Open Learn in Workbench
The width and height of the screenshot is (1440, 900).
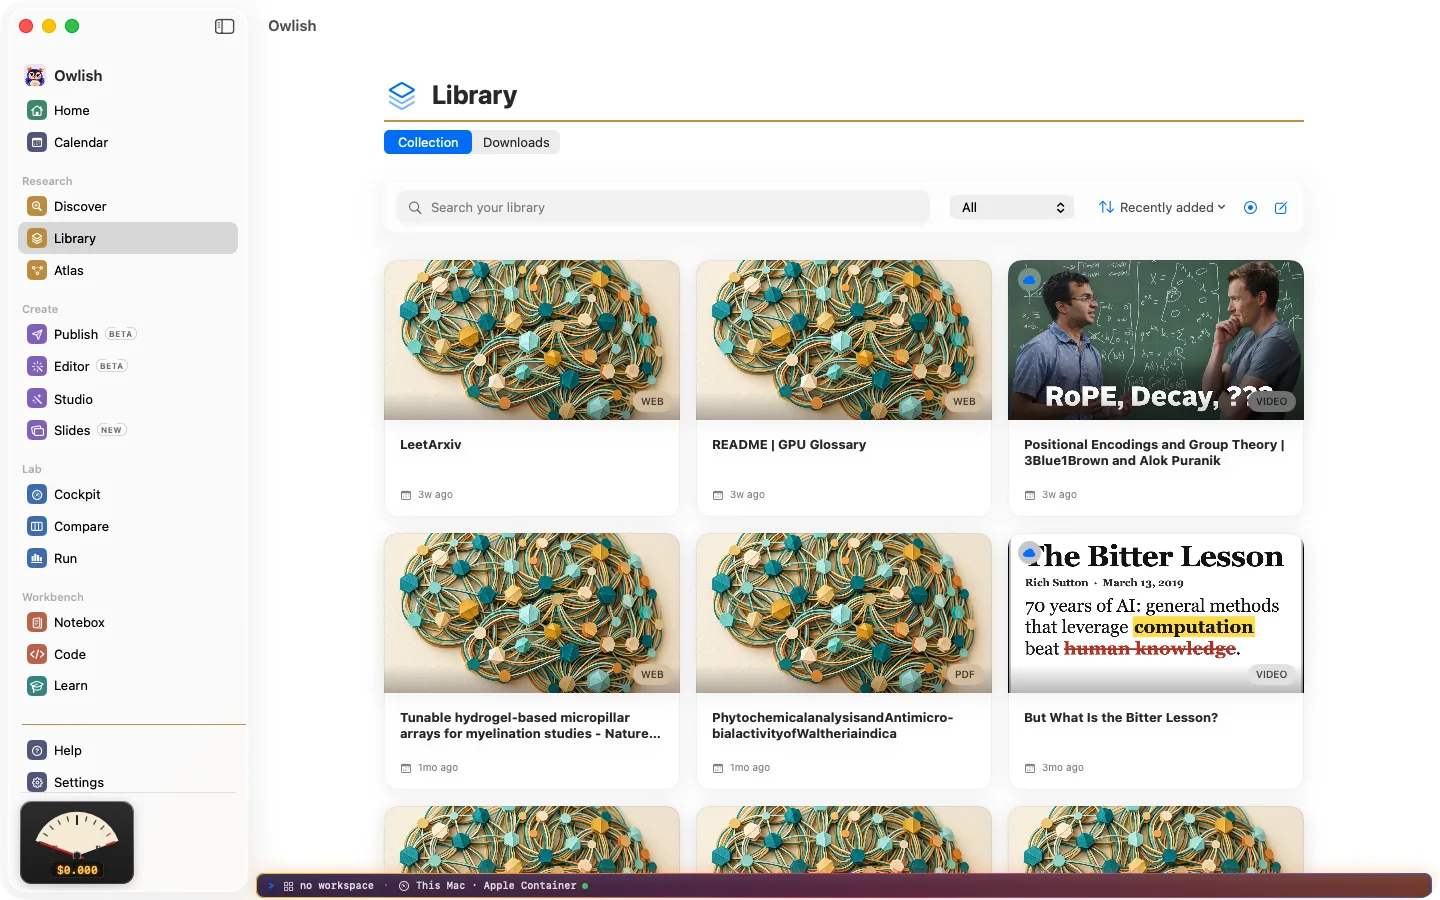coord(128,686)
